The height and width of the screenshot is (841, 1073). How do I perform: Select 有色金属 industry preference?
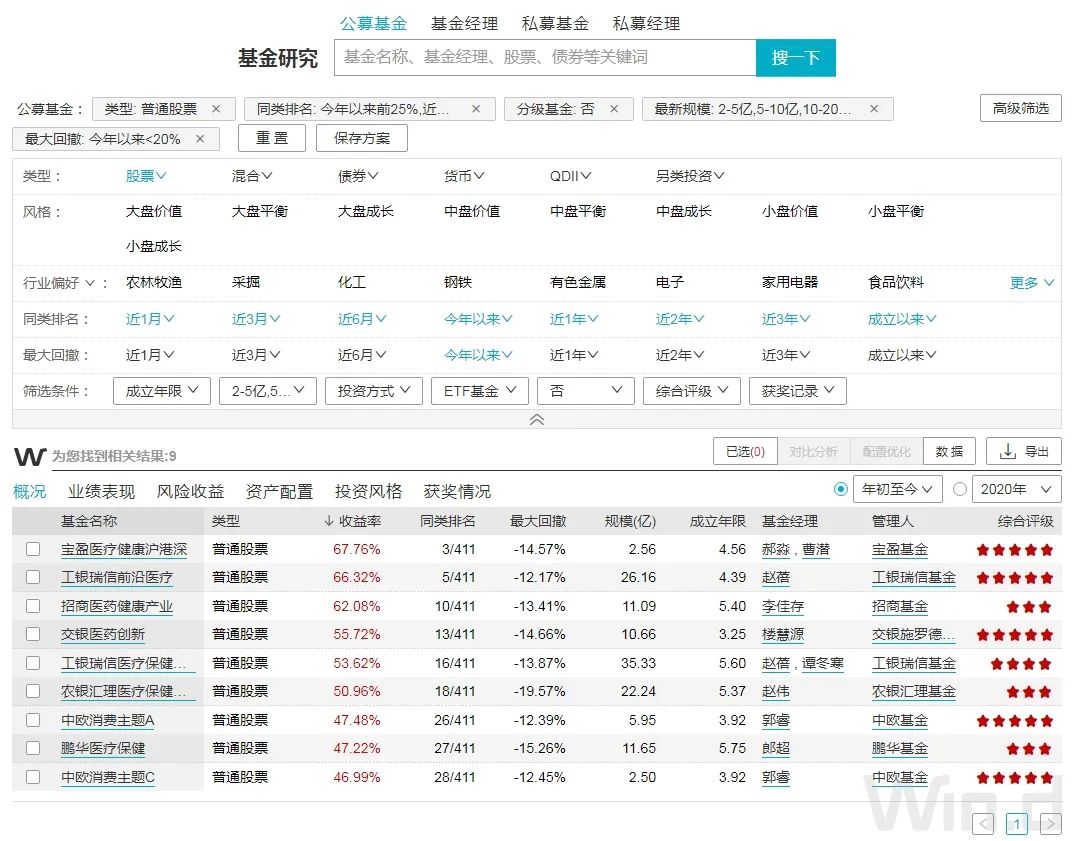(578, 283)
